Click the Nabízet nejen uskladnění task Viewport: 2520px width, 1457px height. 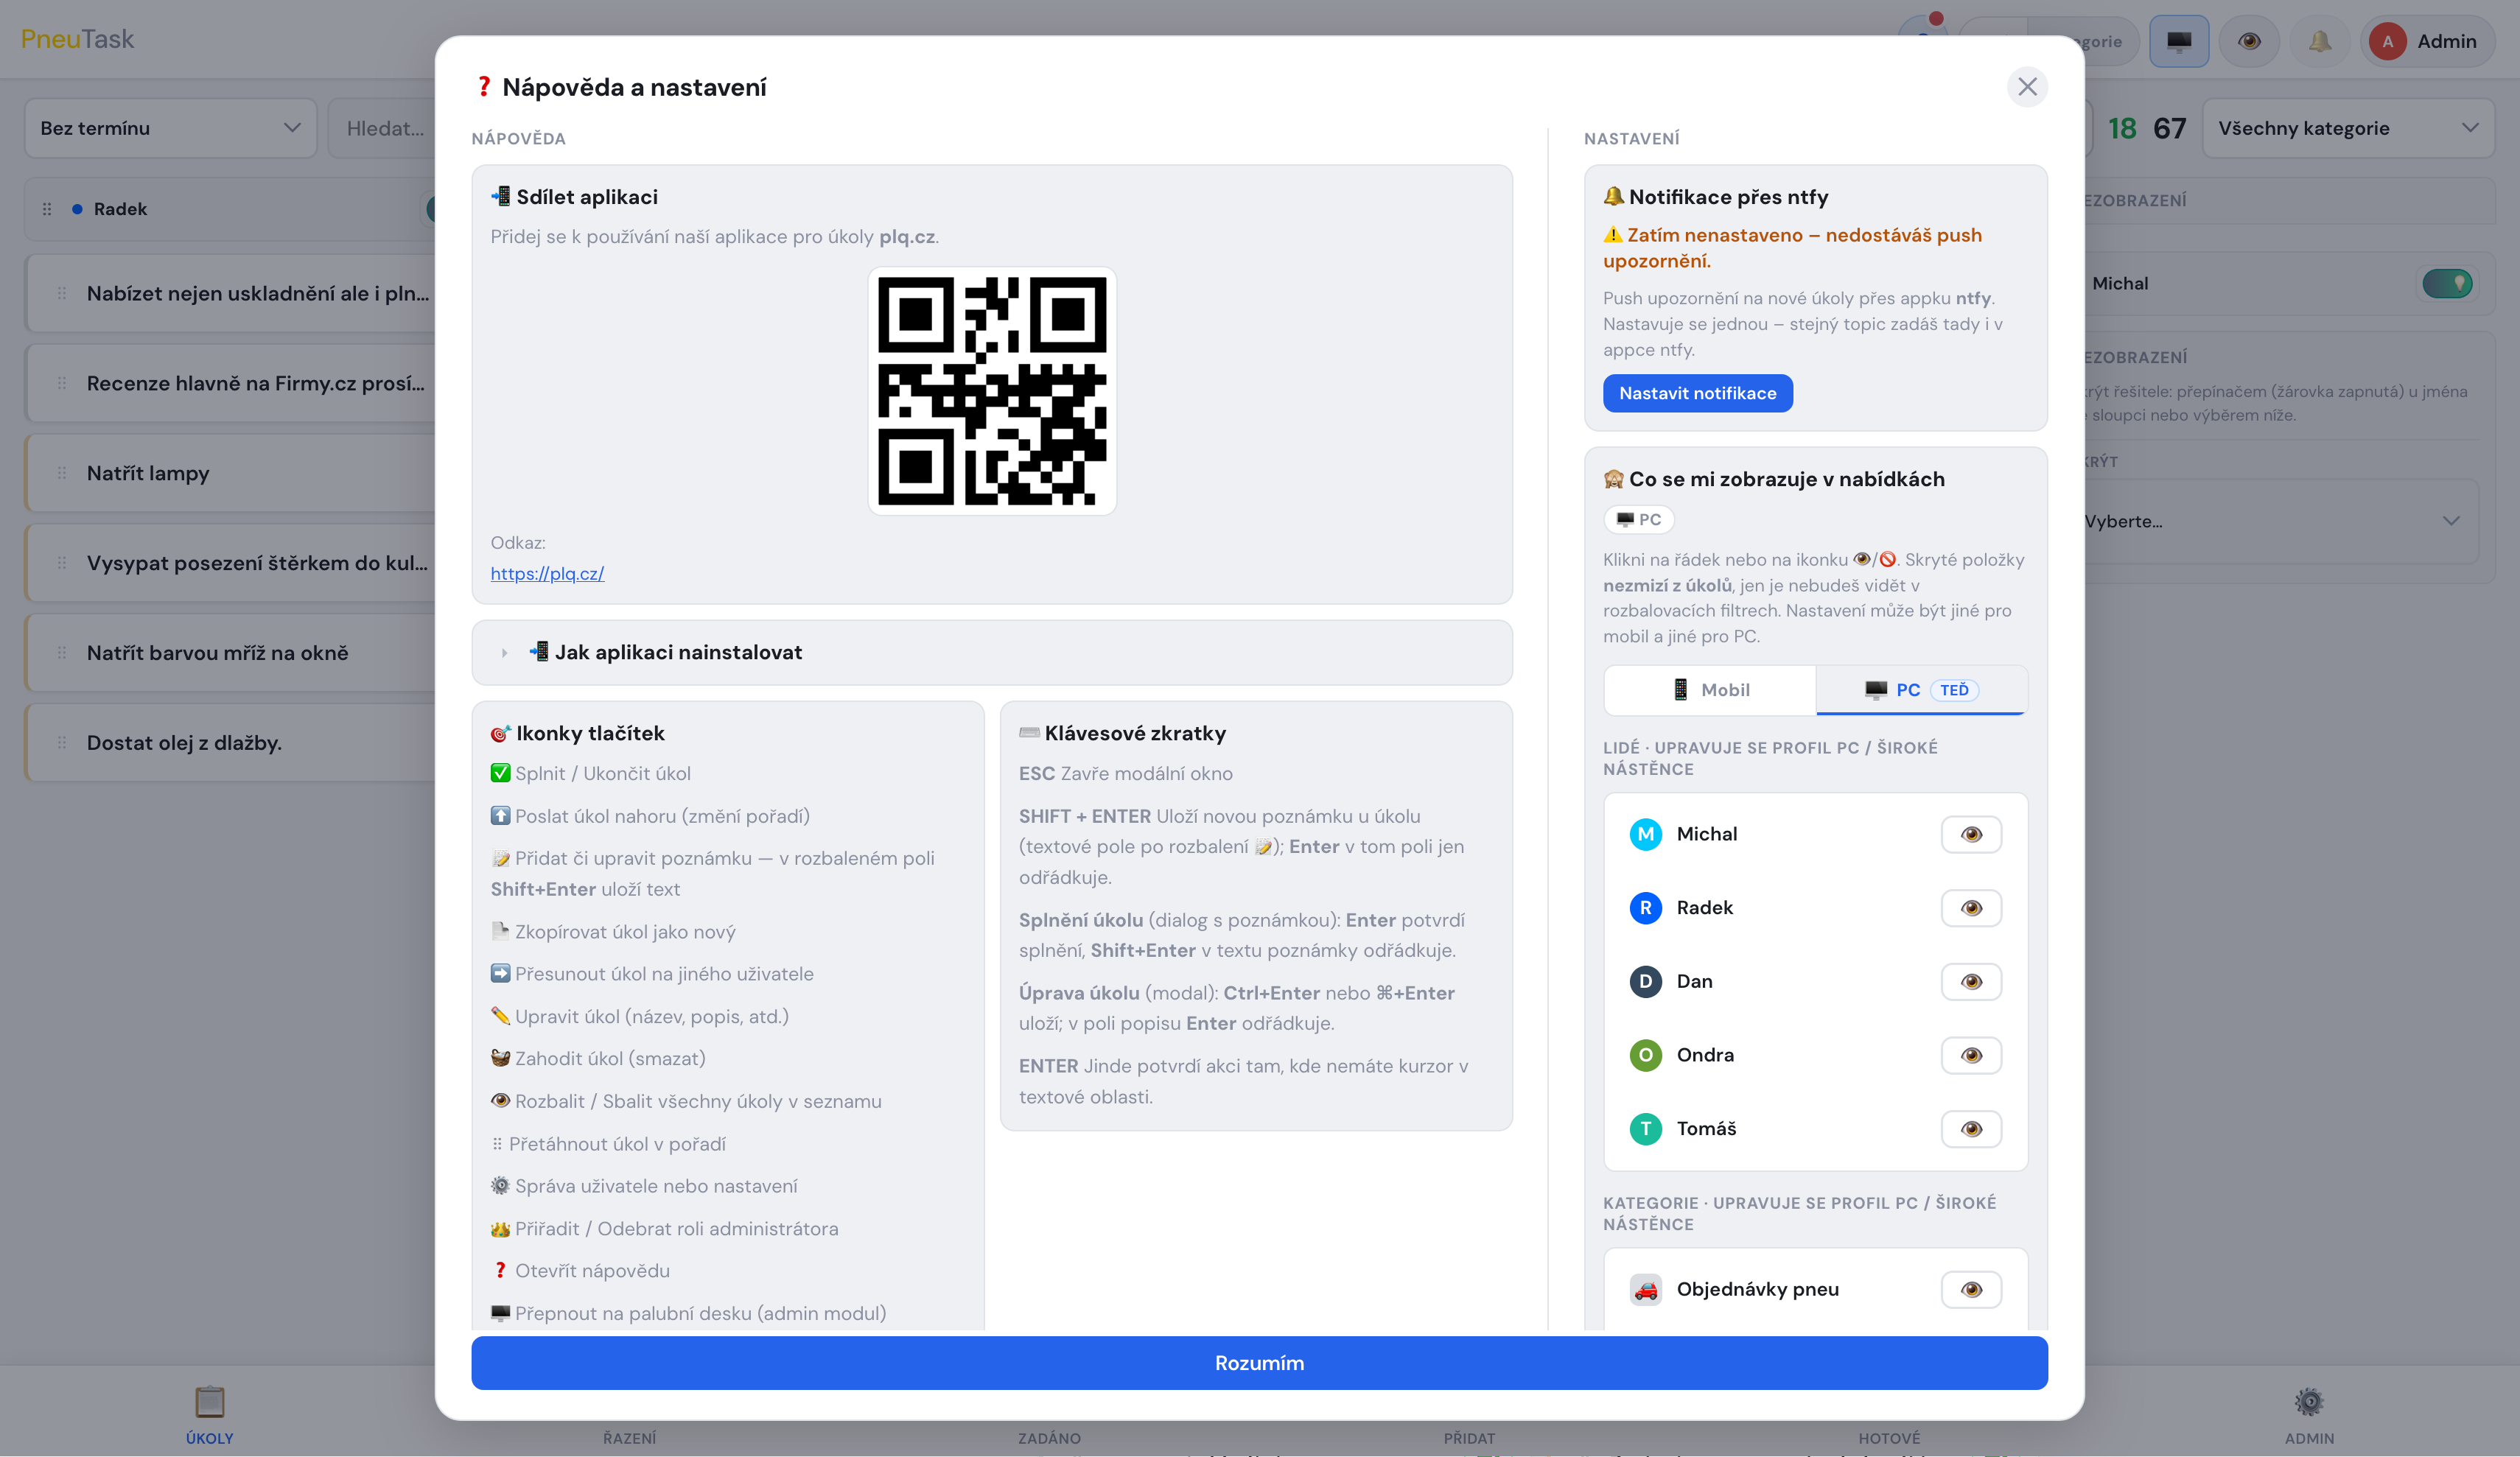(x=231, y=293)
